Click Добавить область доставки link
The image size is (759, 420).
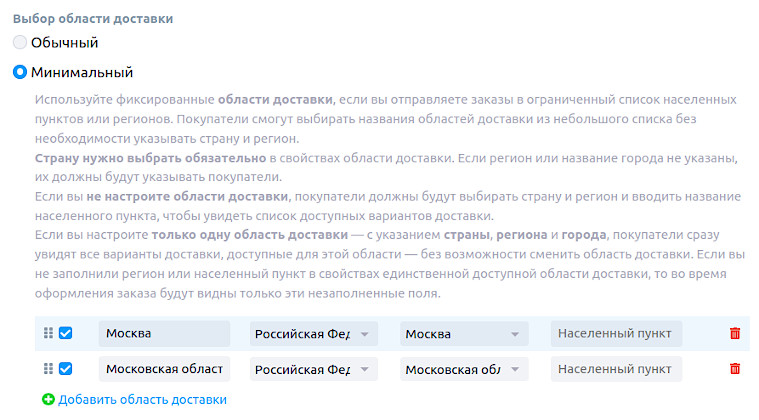tap(142, 399)
